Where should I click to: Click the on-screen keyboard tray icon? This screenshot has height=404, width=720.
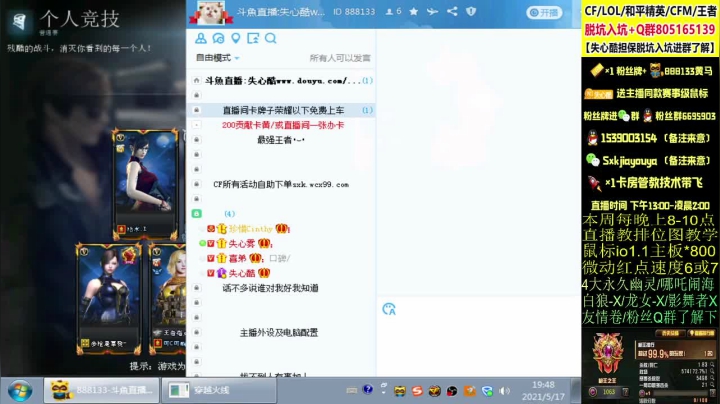point(352,391)
